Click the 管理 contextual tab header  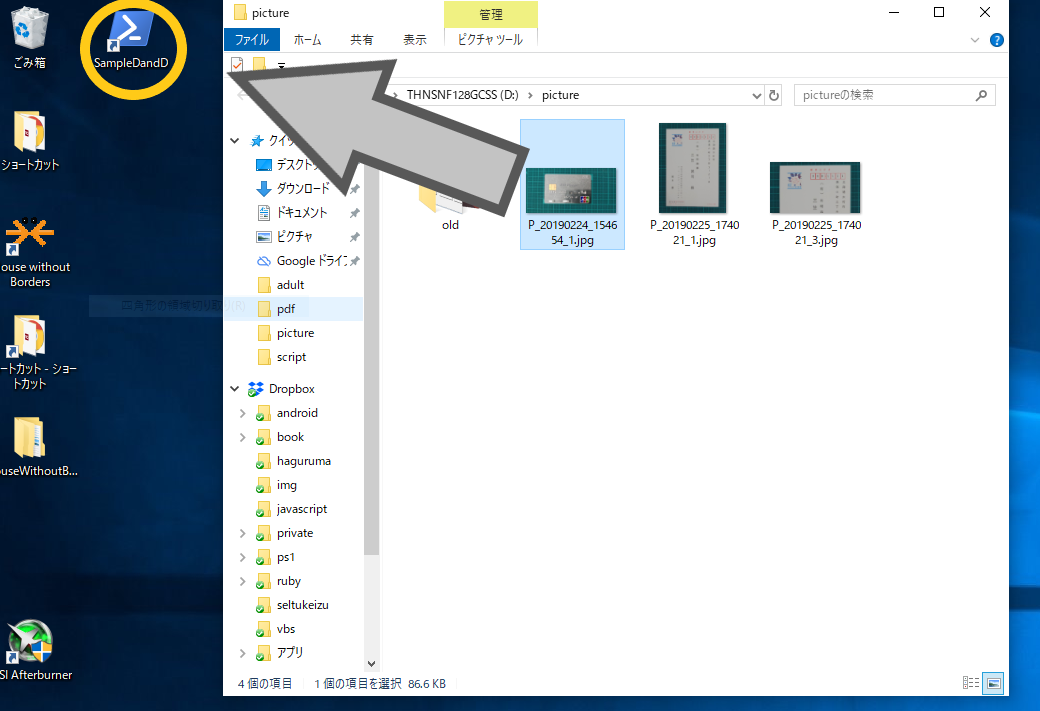tap(491, 15)
